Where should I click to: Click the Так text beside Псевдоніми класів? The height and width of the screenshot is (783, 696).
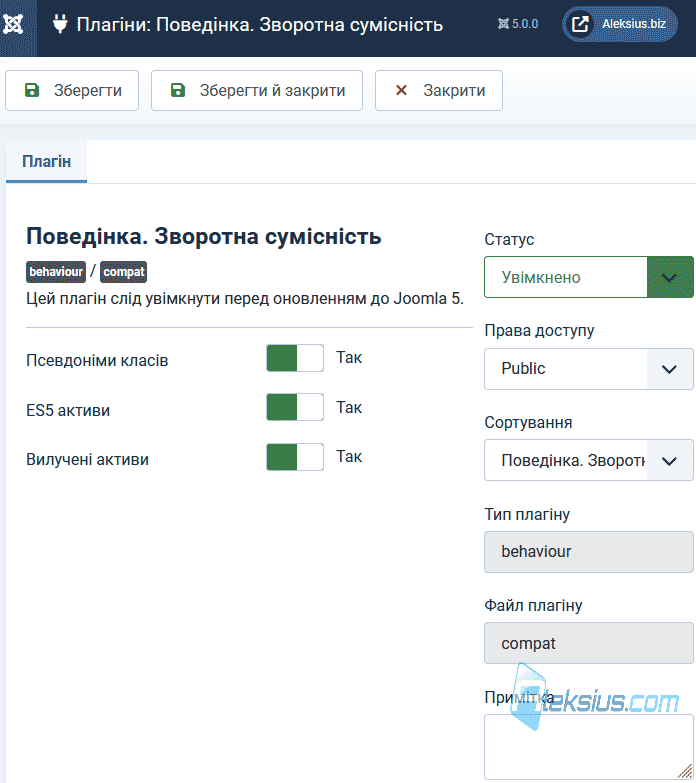(x=348, y=358)
